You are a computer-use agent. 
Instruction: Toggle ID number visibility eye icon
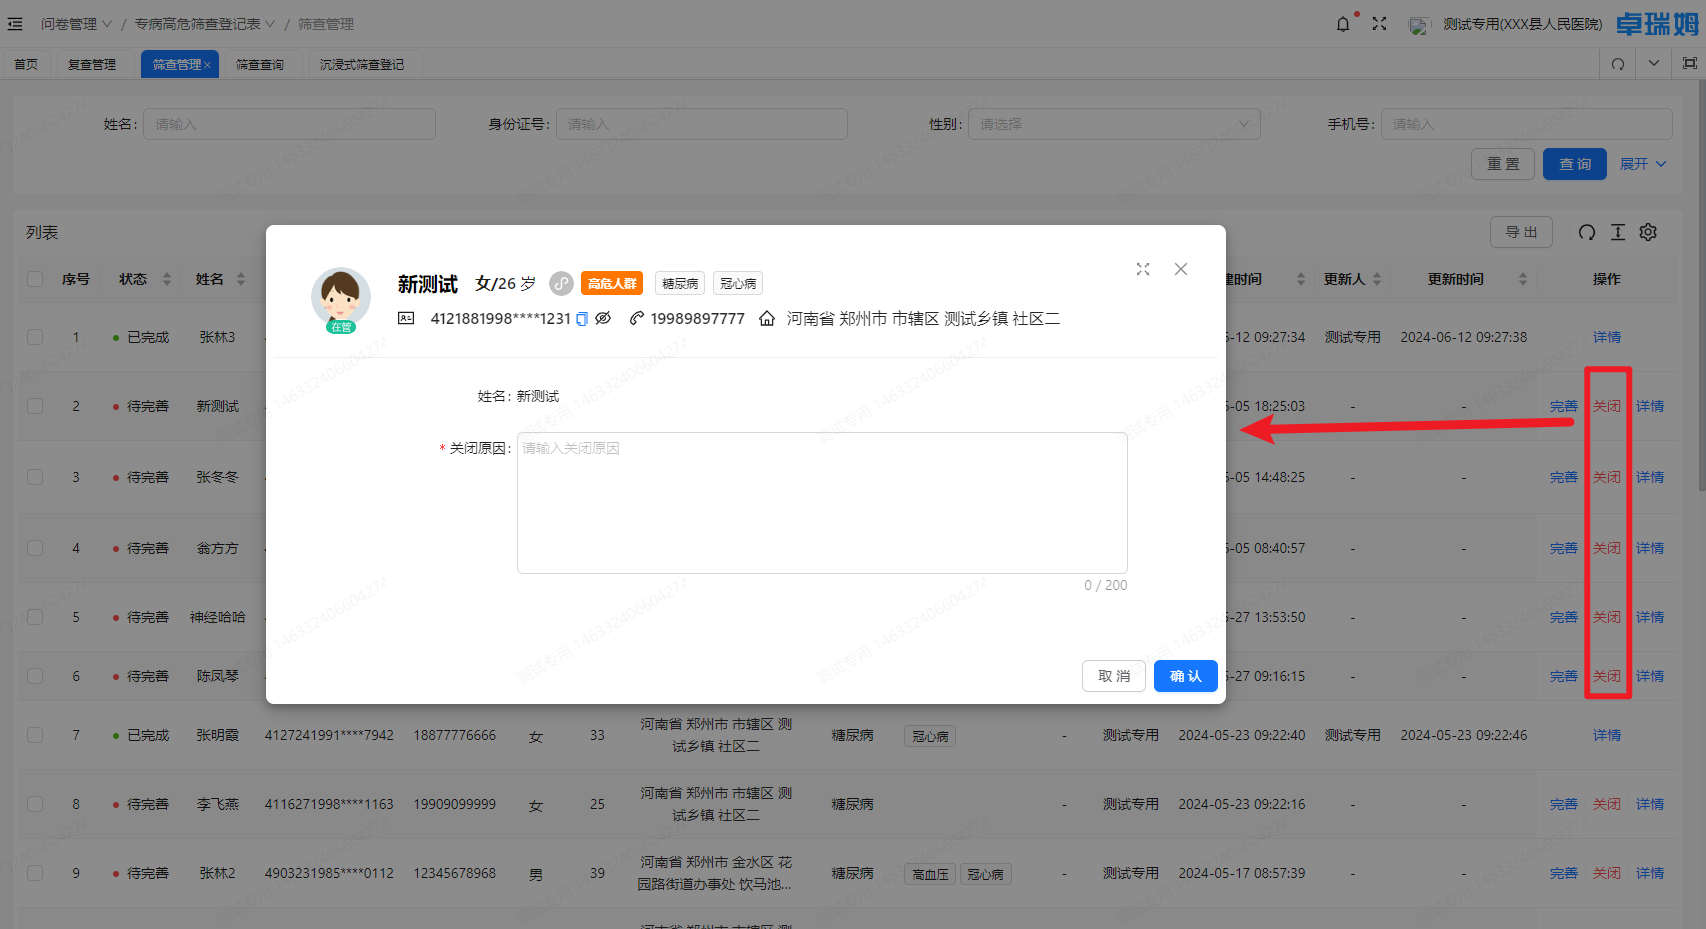click(603, 319)
